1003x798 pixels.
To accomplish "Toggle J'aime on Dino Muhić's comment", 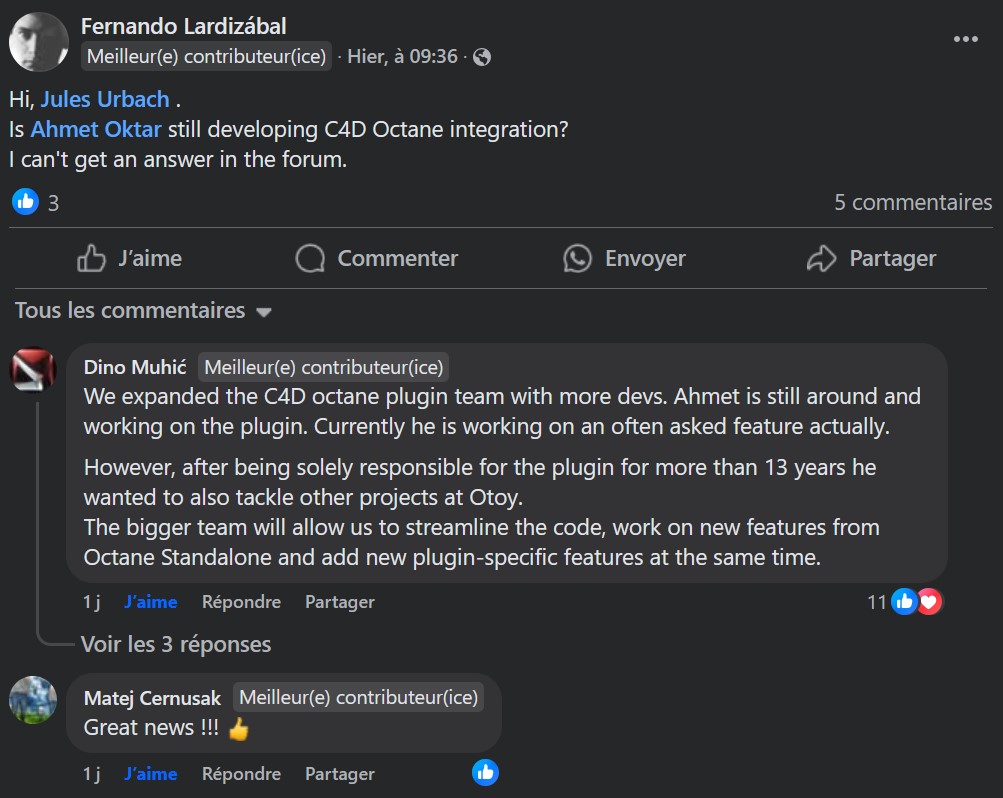I will point(151,602).
